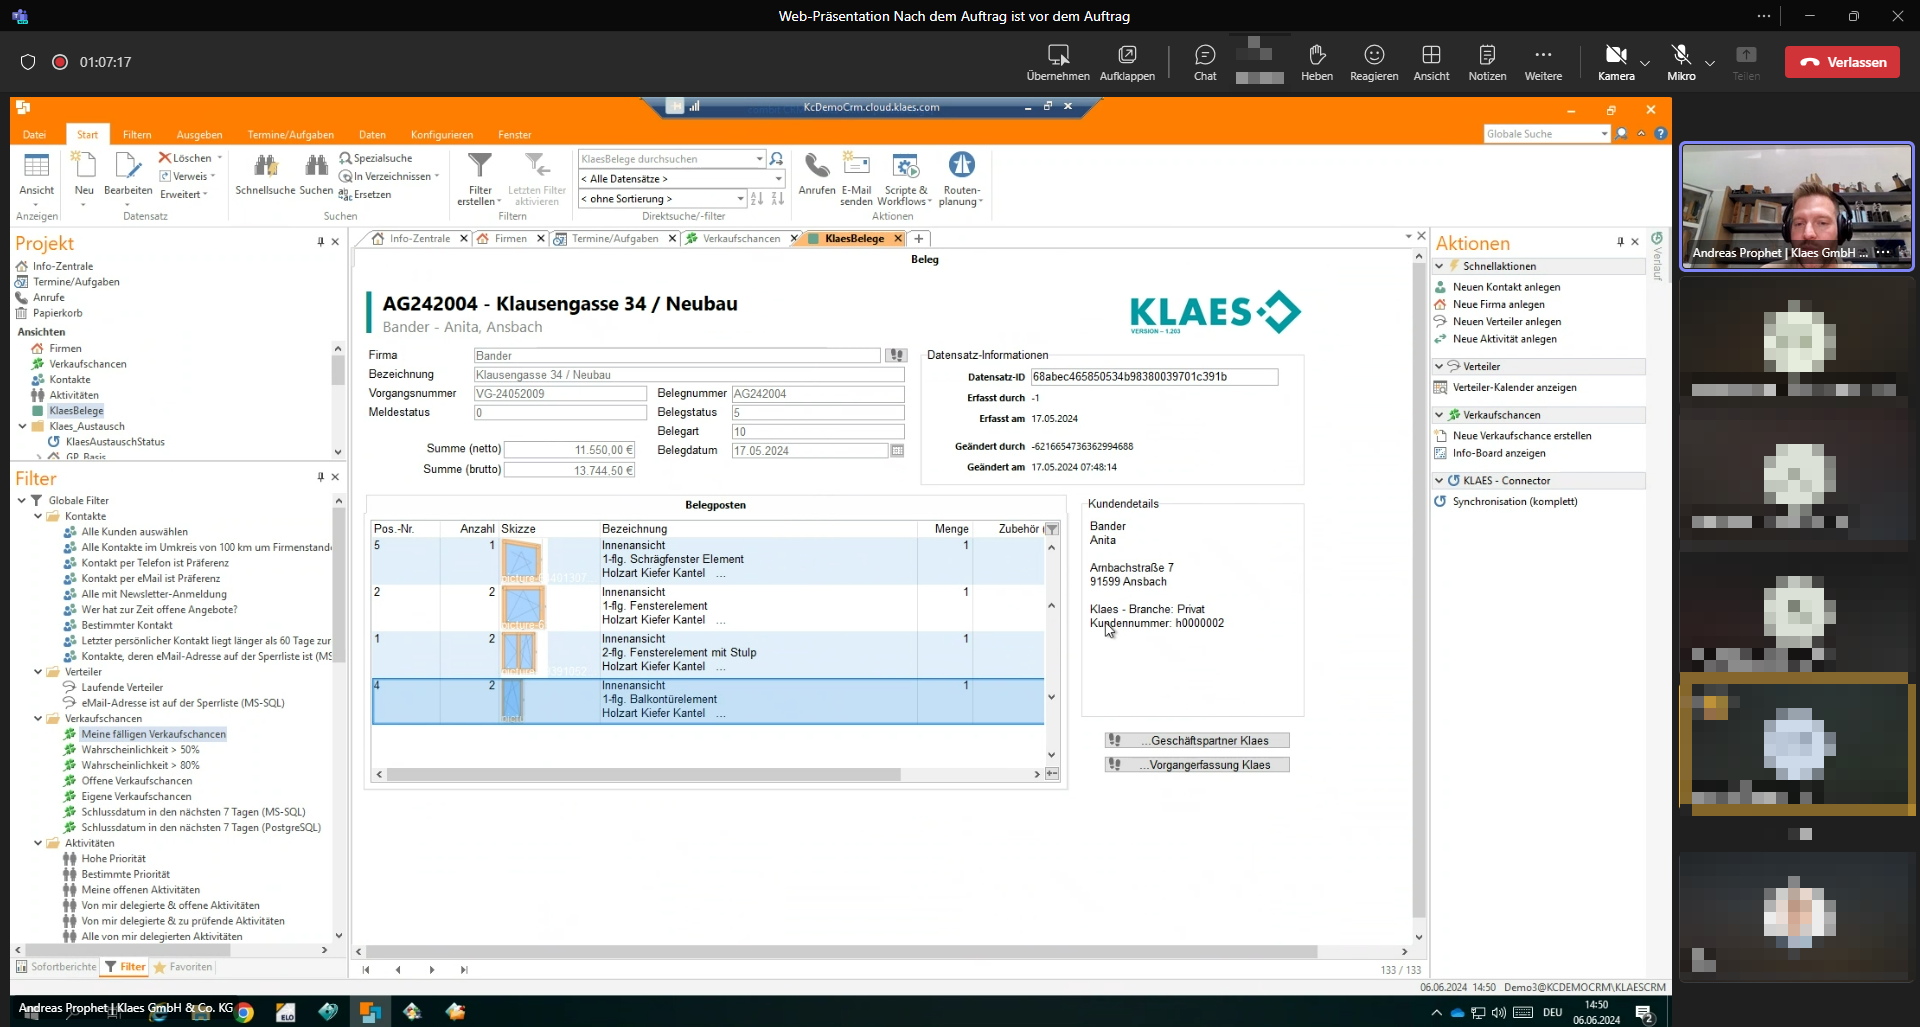Click Neue Verkaufschance erstellen action
1920x1027 pixels.
(x=1521, y=436)
